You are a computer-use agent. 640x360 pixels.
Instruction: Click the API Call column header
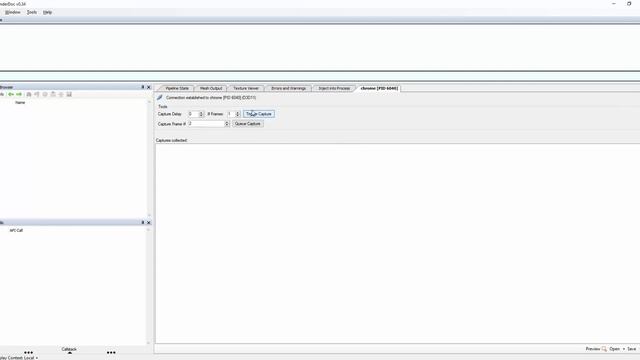click(16, 230)
